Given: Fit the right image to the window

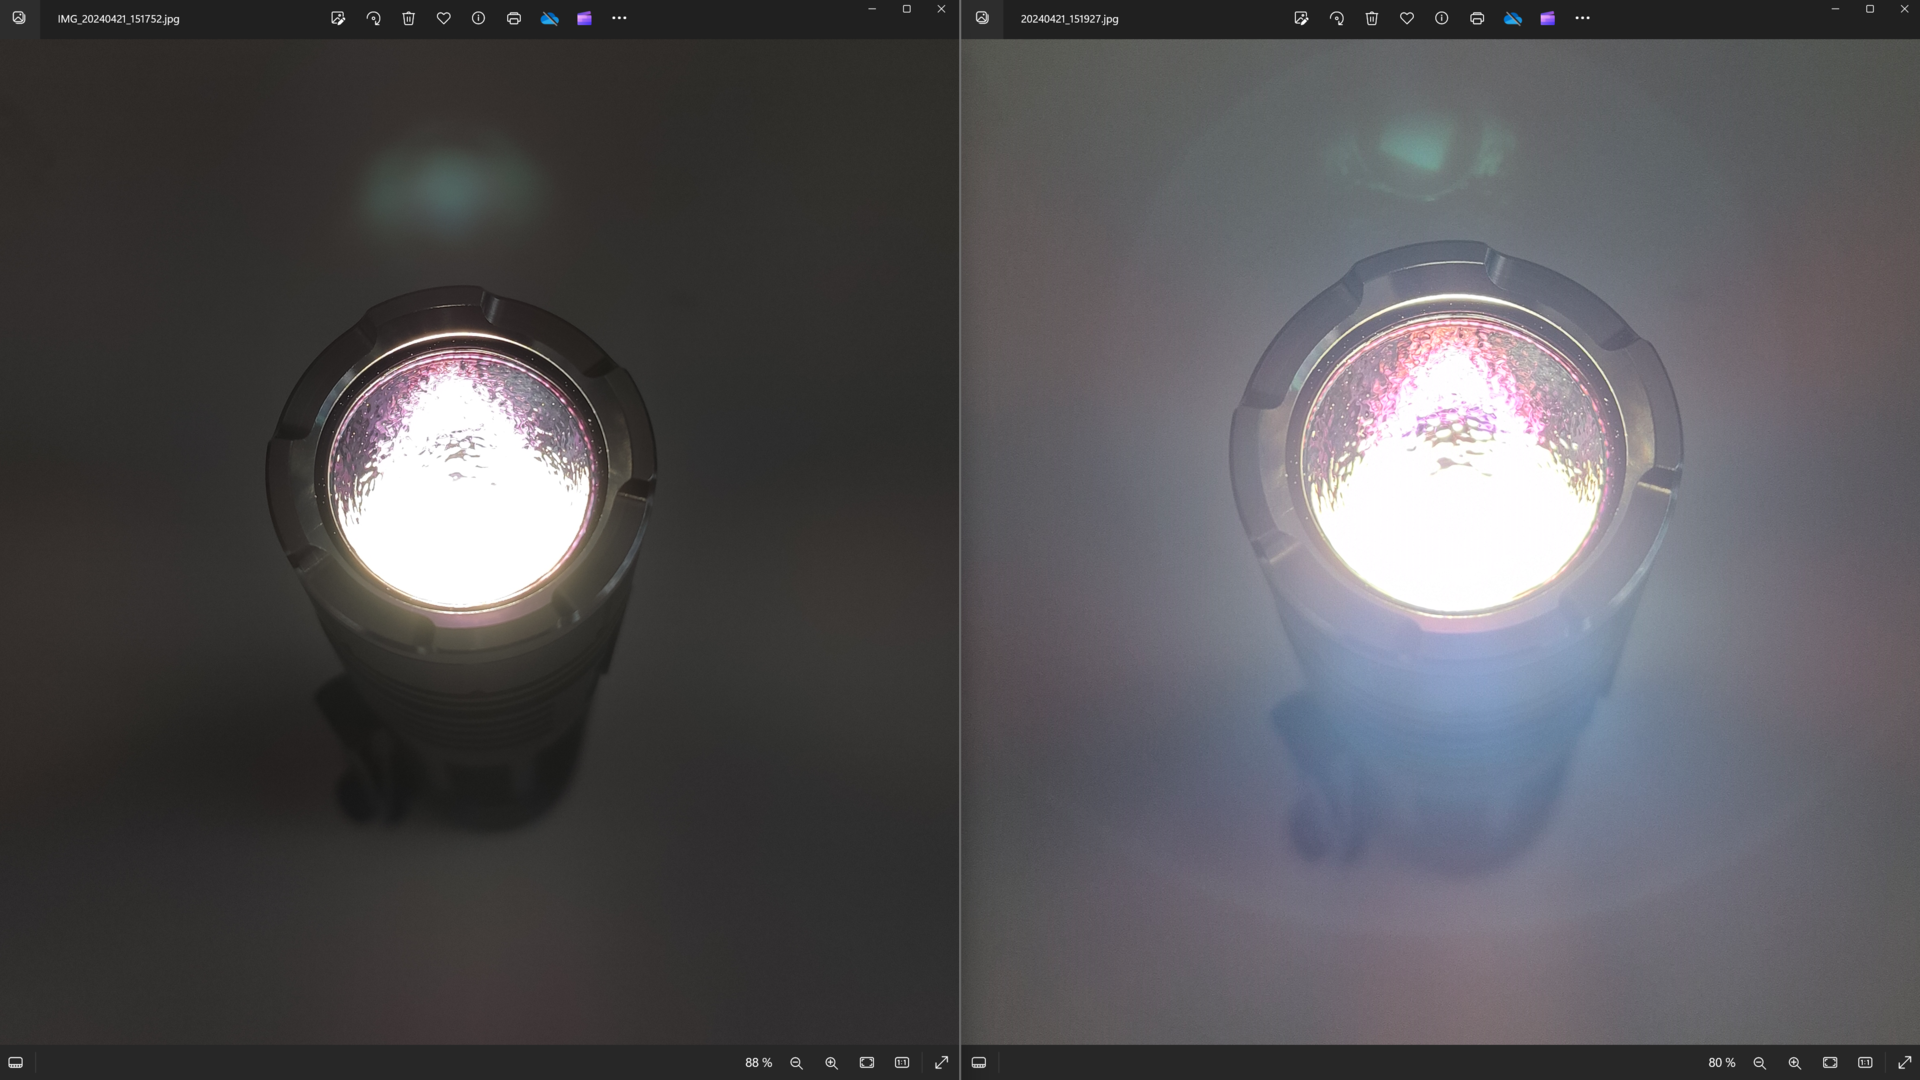Looking at the screenshot, I should click(x=1829, y=1062).
